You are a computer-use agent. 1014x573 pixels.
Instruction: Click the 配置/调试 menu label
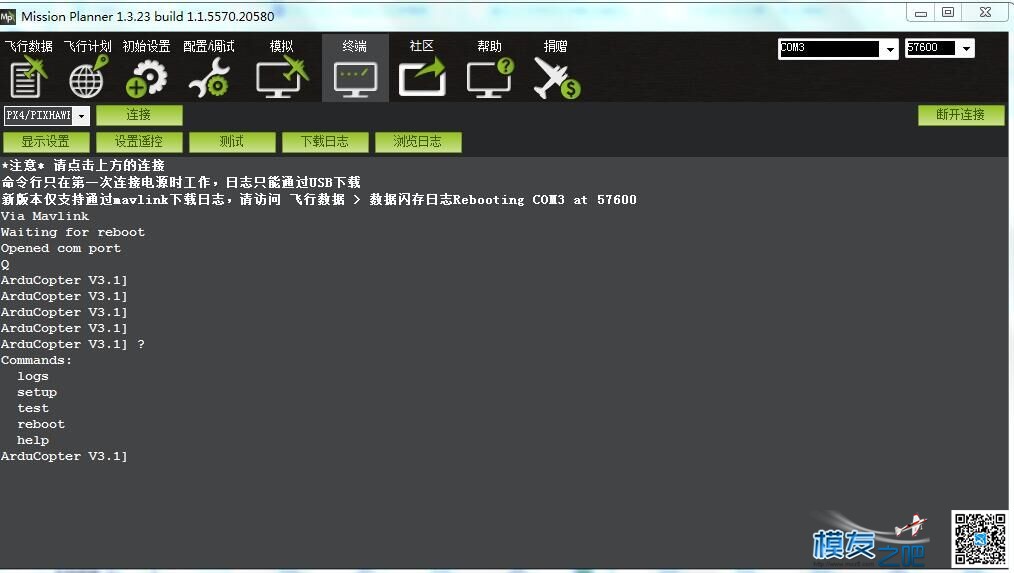coord(209,46)
